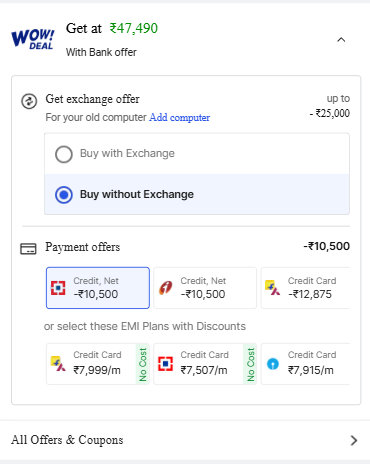Choose Flipkart Axis EMI ₹7,999/m plan
This screenshot has height=464, width=370.
click(x=98, y=364)
